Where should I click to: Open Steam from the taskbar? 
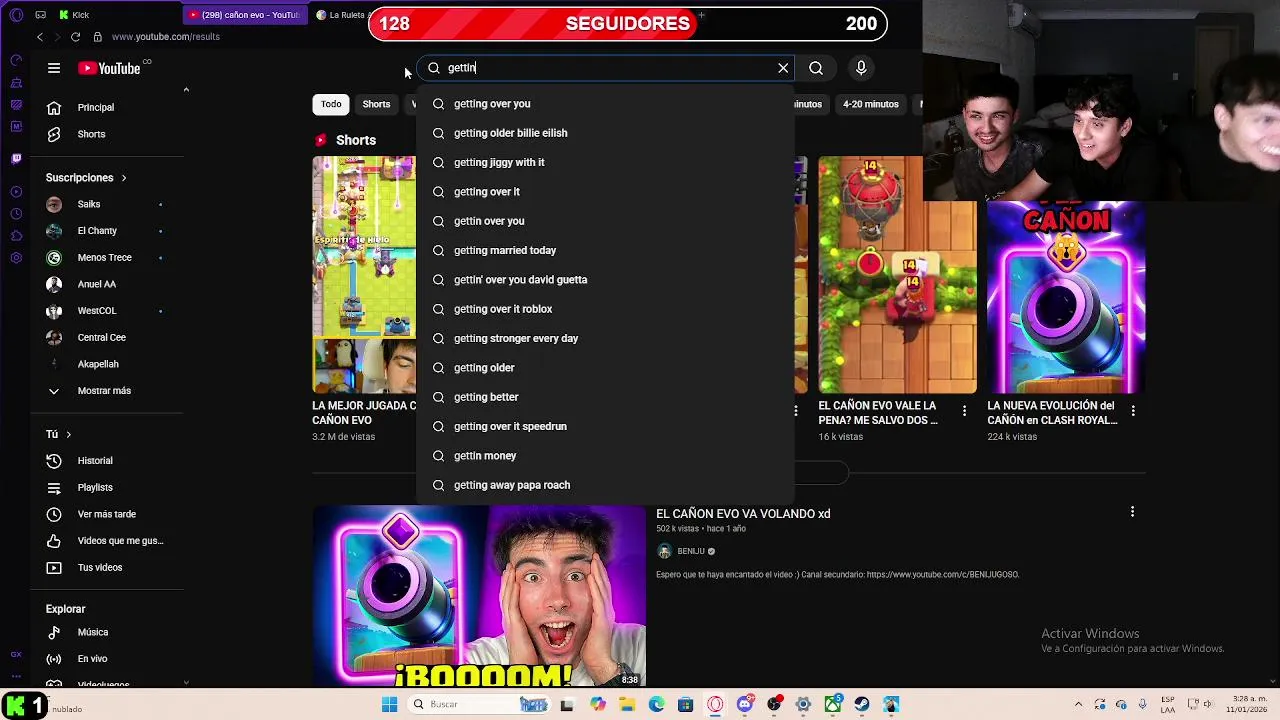pyautogui.click(x=861, y=705)
